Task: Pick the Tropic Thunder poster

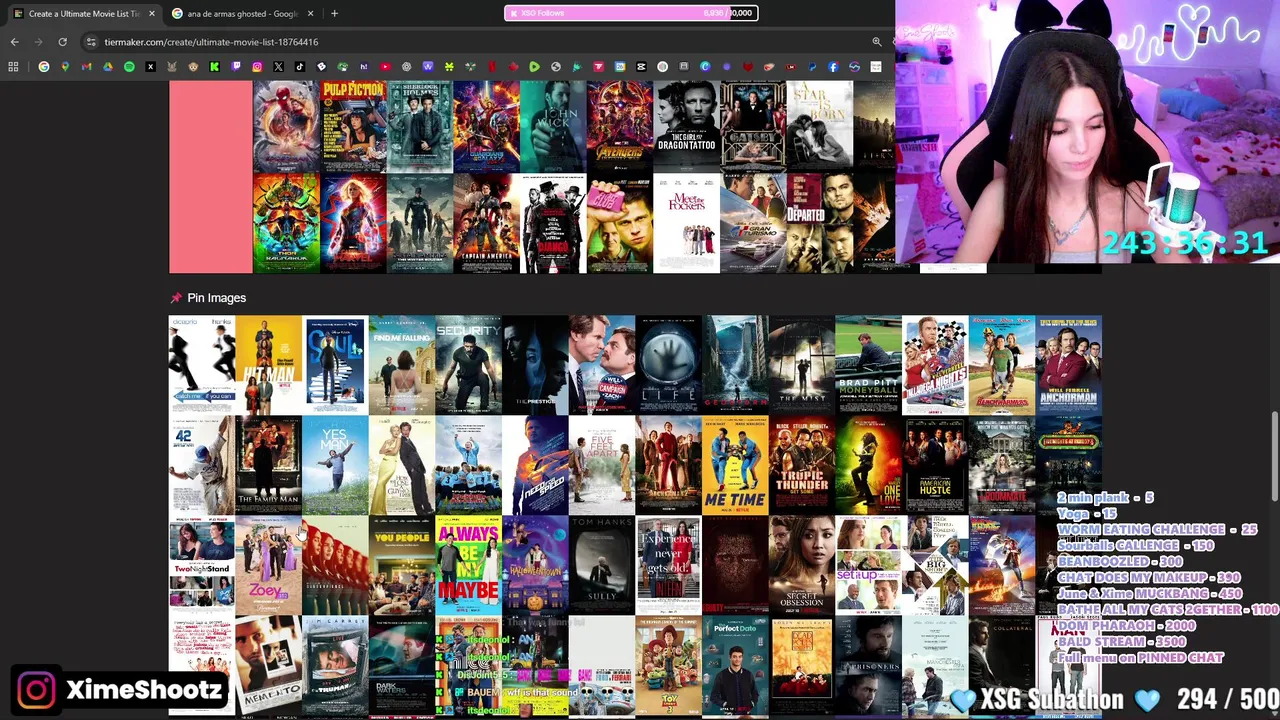Action: tap(802, 465)
